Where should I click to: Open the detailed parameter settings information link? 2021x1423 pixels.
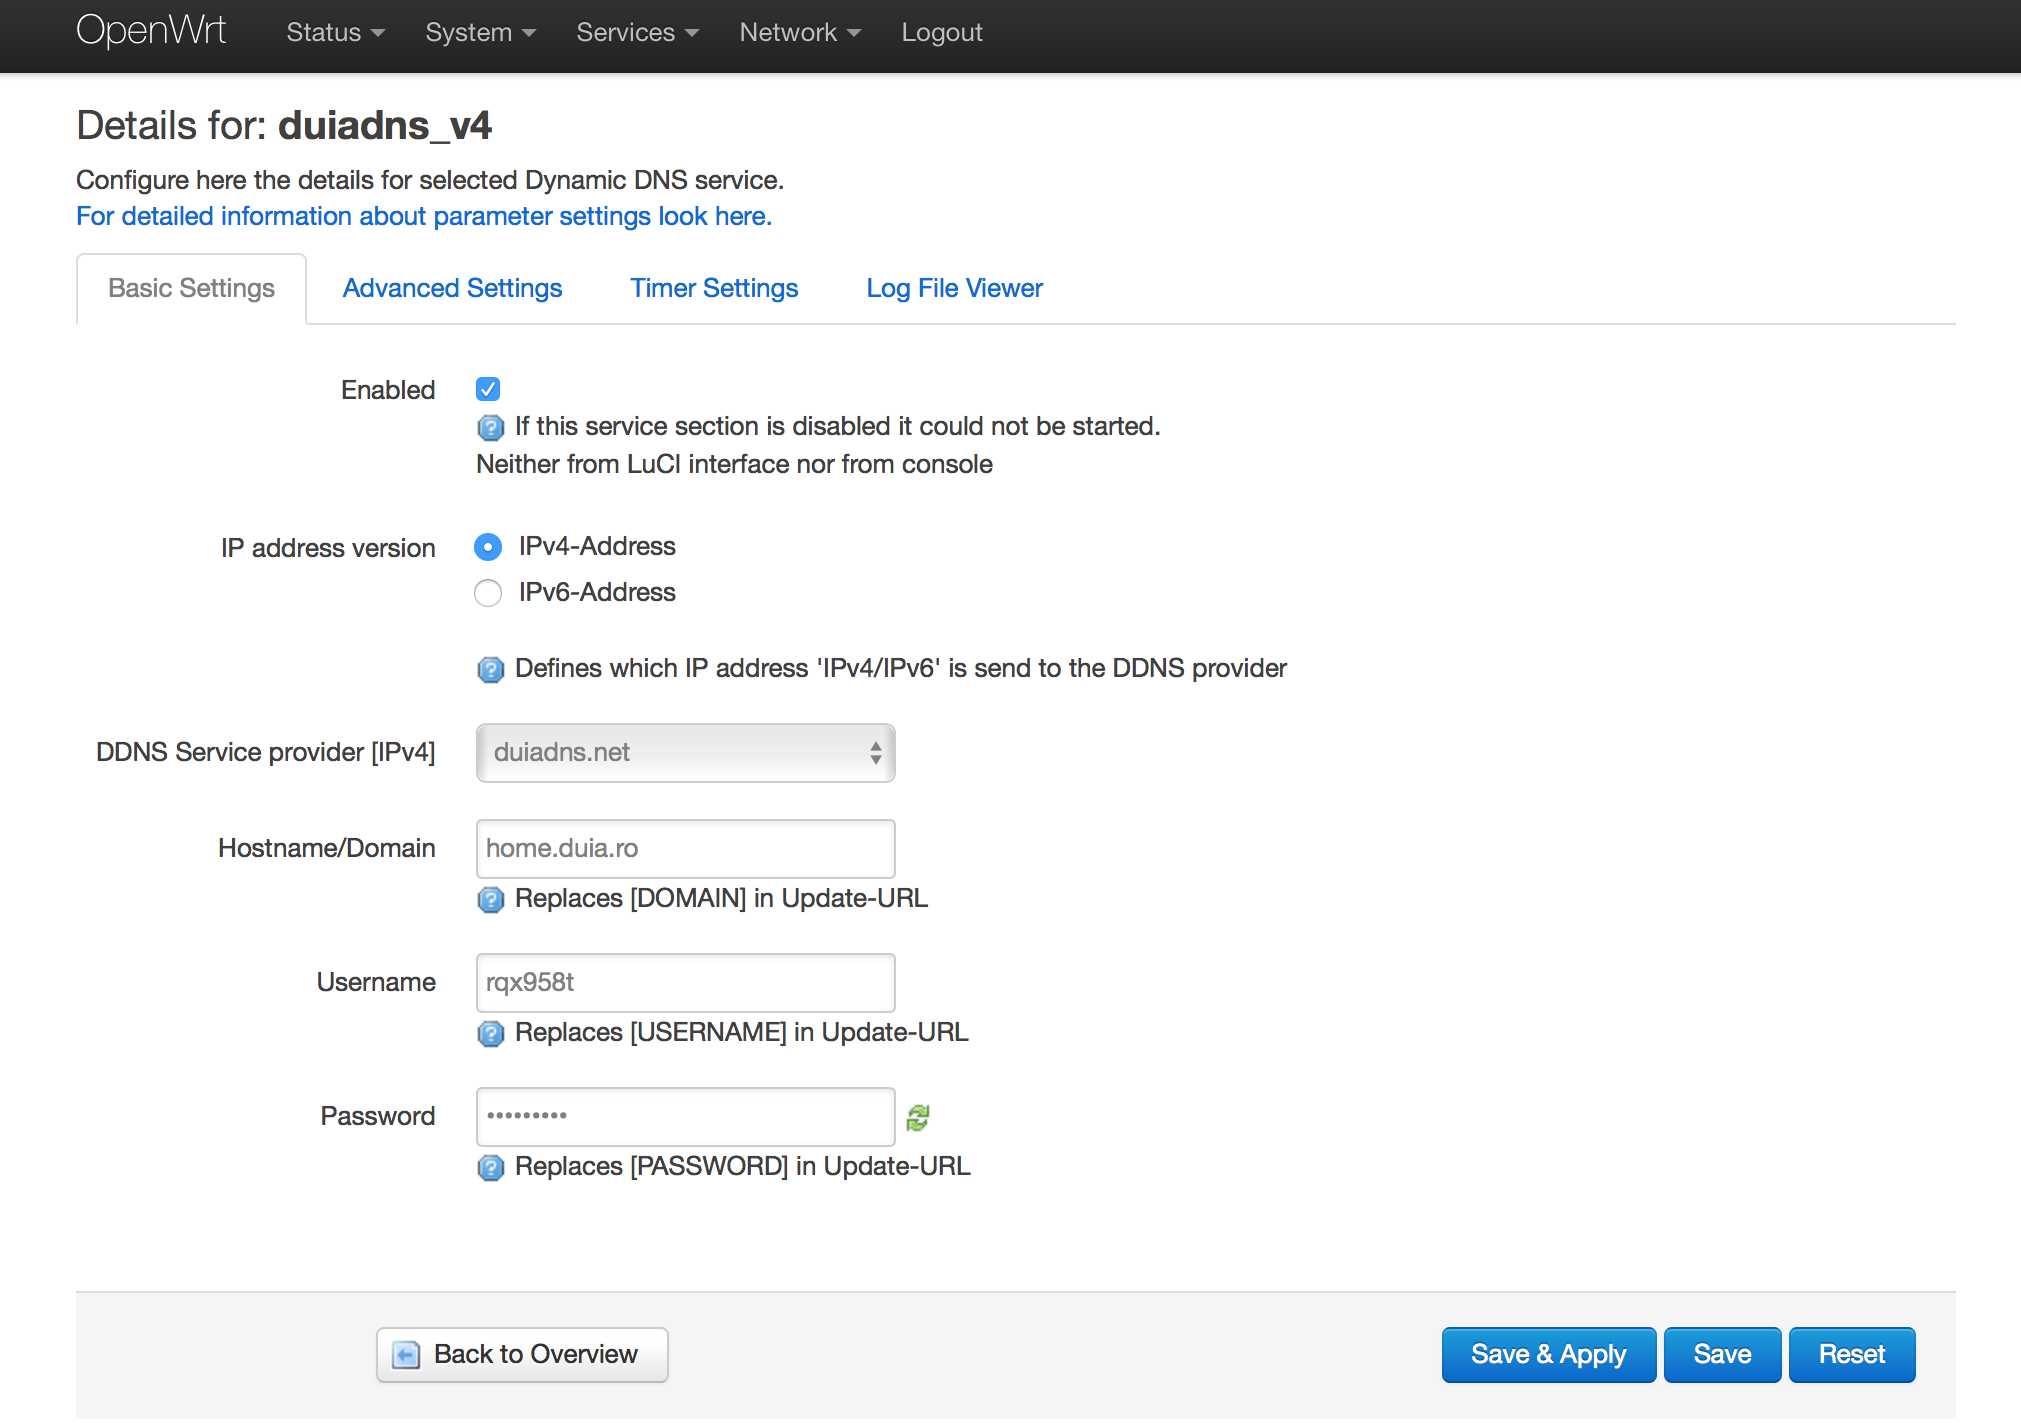(x=424, y=216)
